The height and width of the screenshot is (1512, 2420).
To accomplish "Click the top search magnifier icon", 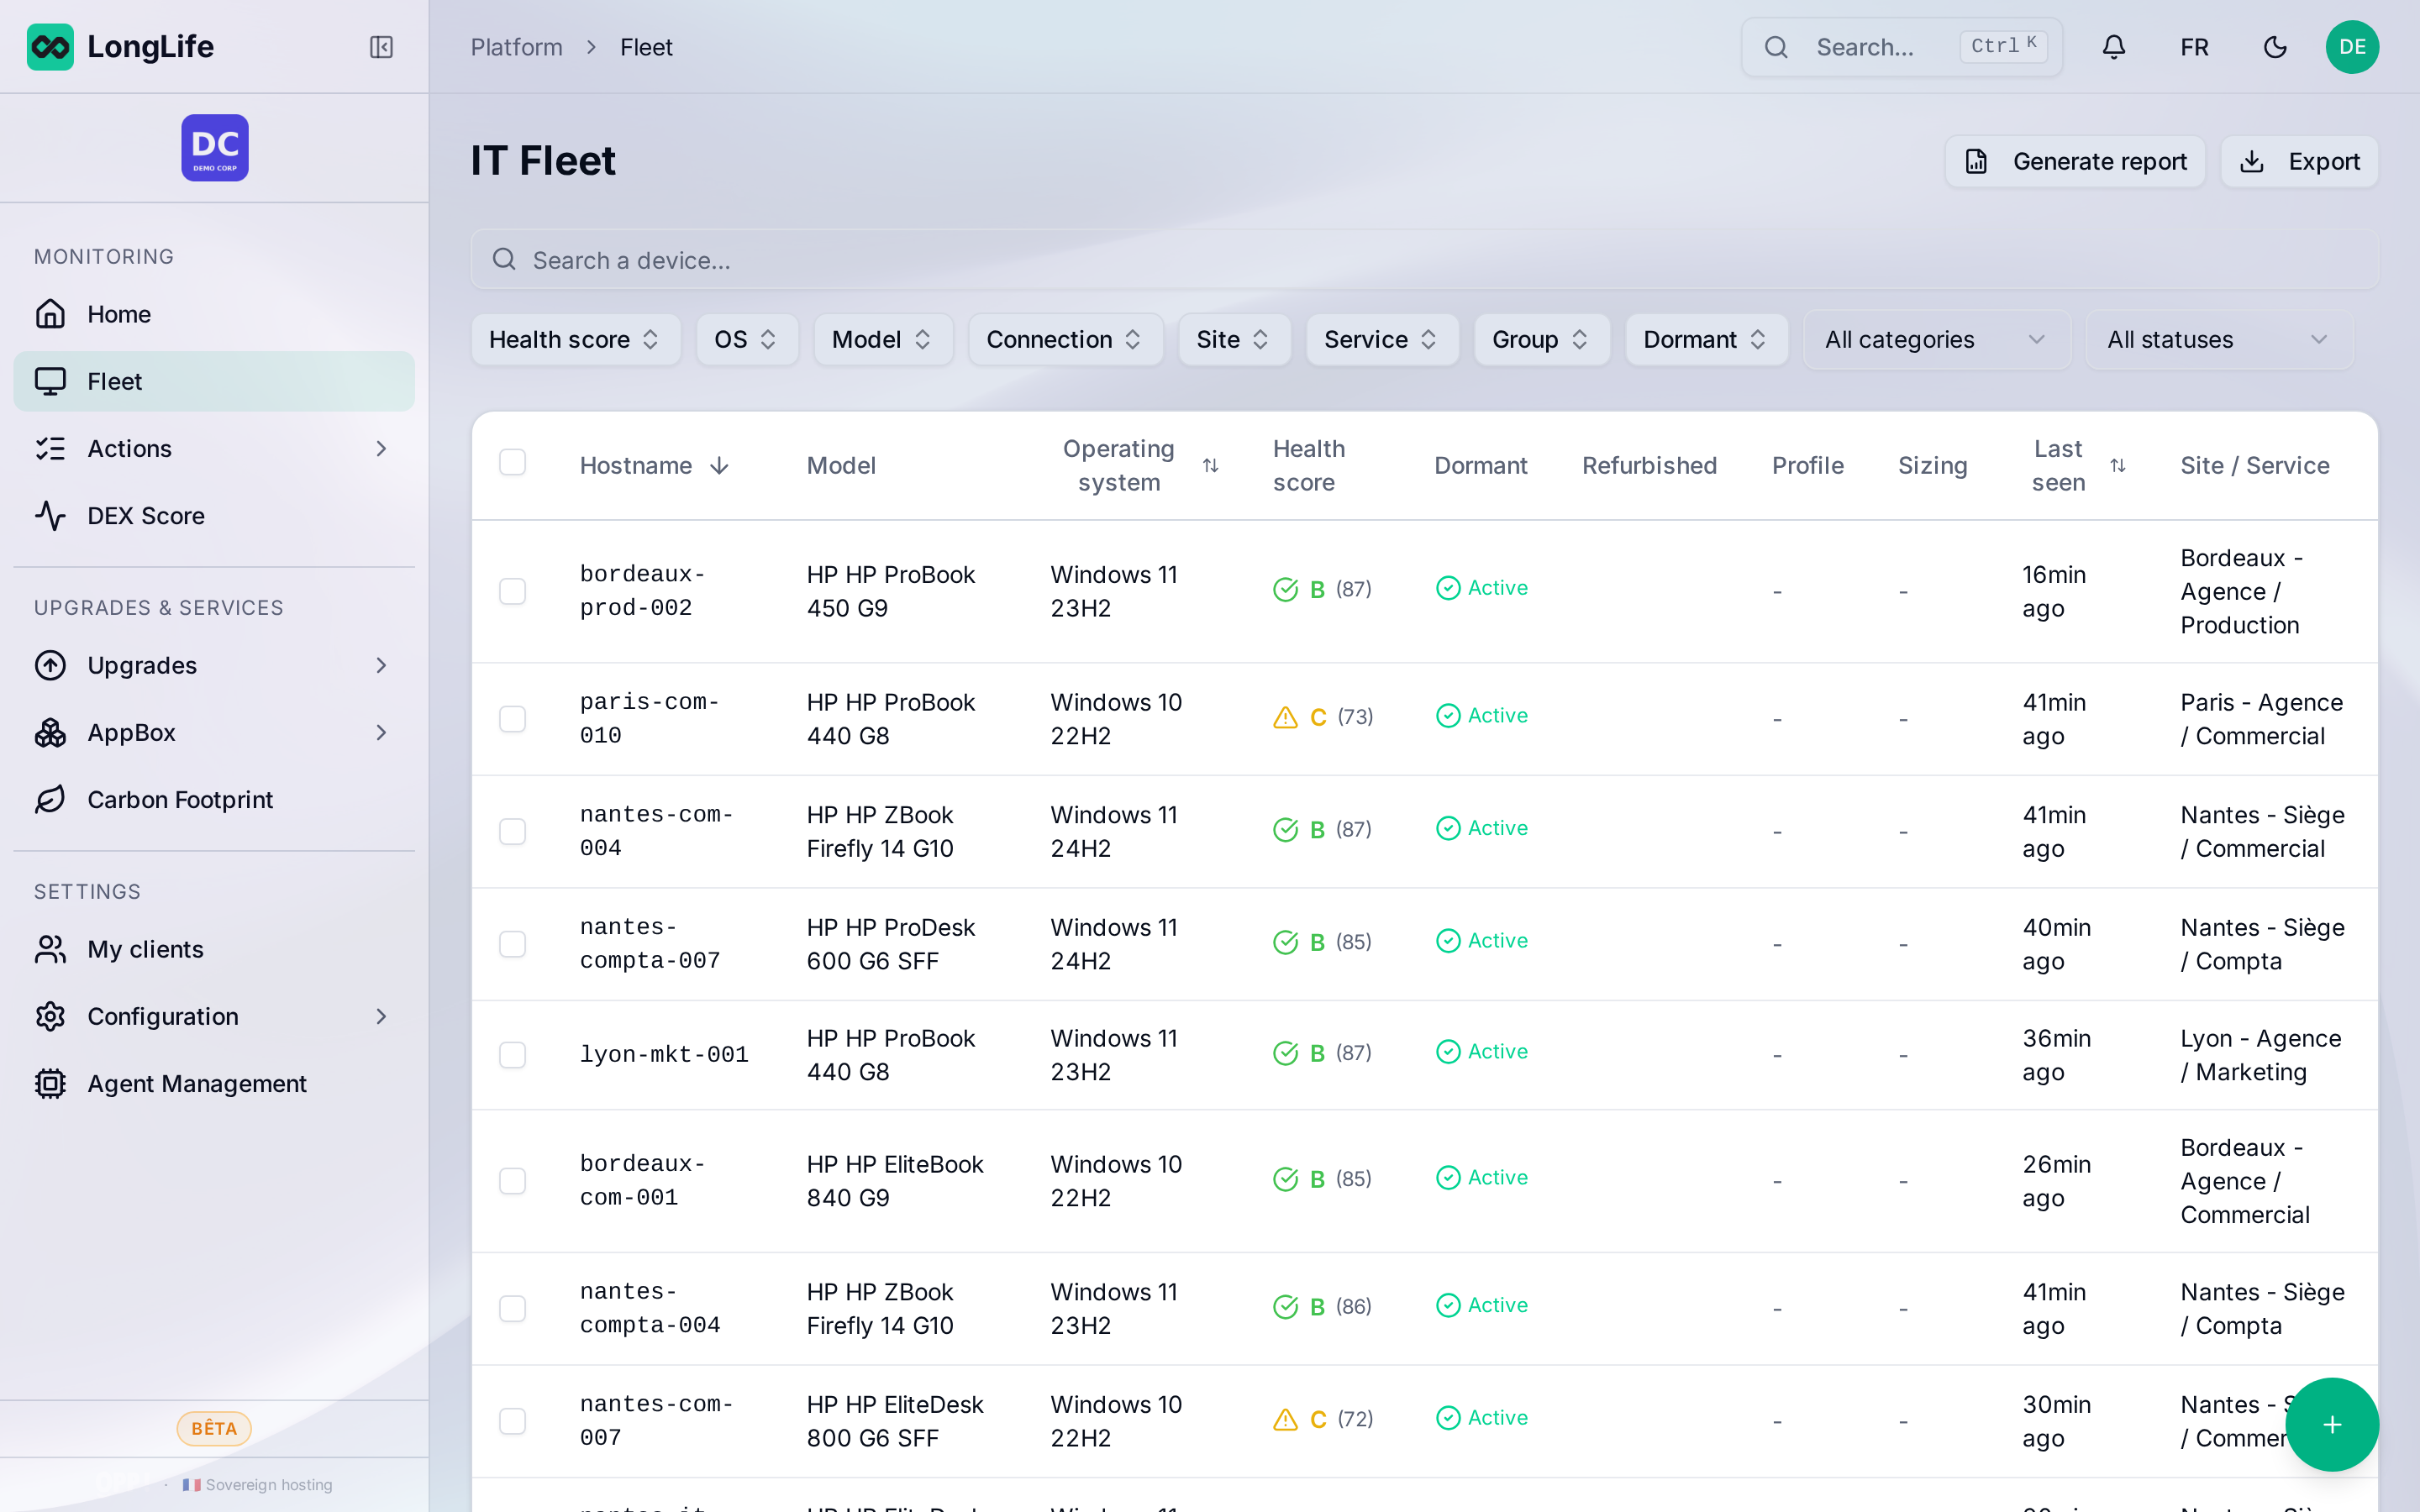I will point(1776,47).
